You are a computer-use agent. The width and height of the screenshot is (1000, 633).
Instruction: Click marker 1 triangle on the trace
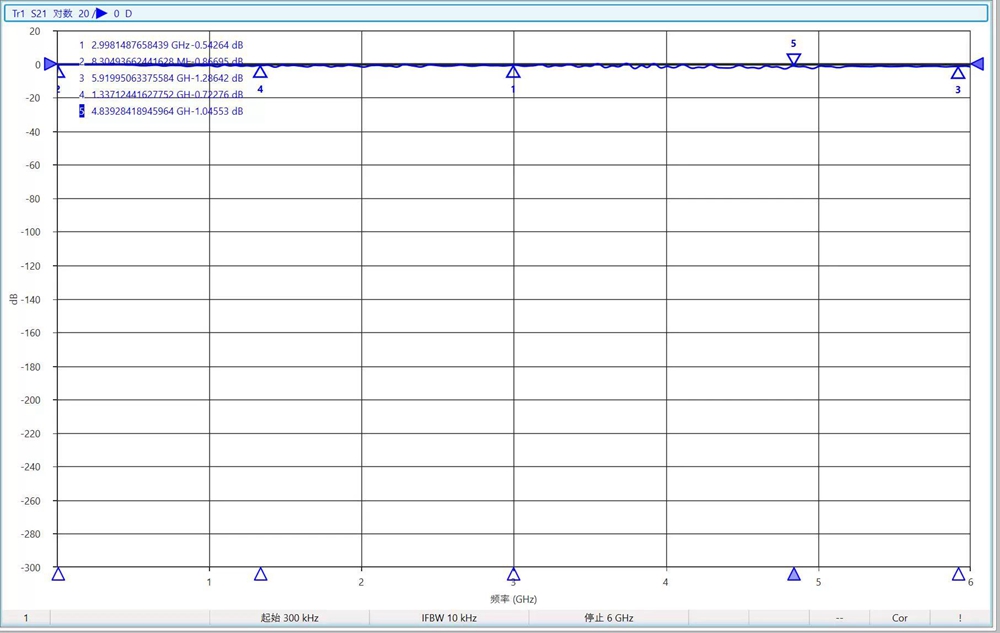pos(513,72)
